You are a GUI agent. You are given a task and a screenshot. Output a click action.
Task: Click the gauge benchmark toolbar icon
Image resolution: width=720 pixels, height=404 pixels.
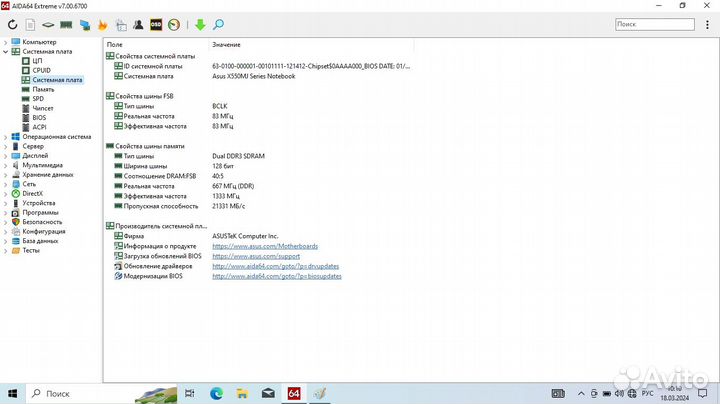(x=174, y=25)
